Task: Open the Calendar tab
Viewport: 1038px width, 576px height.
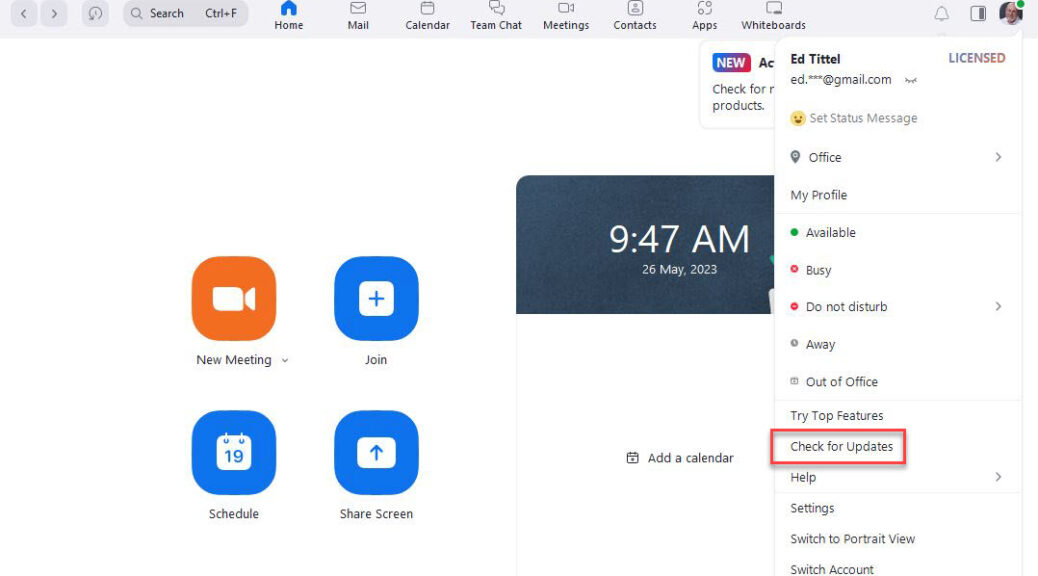Action: coord(427,16)
